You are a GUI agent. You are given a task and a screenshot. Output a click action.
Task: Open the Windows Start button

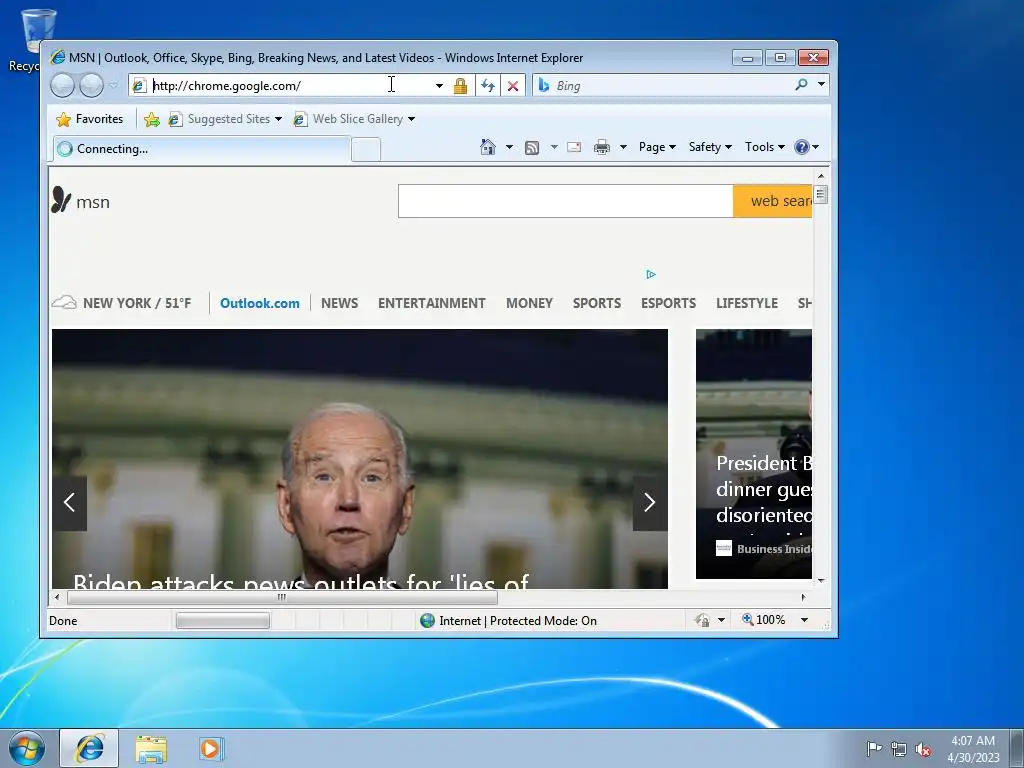point(27,748)
